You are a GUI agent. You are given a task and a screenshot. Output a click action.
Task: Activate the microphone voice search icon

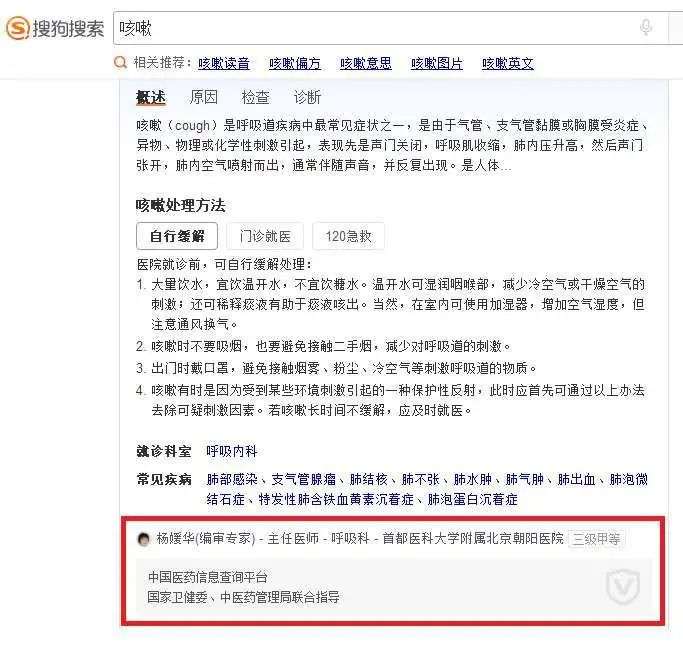click(x=646, y=27)
